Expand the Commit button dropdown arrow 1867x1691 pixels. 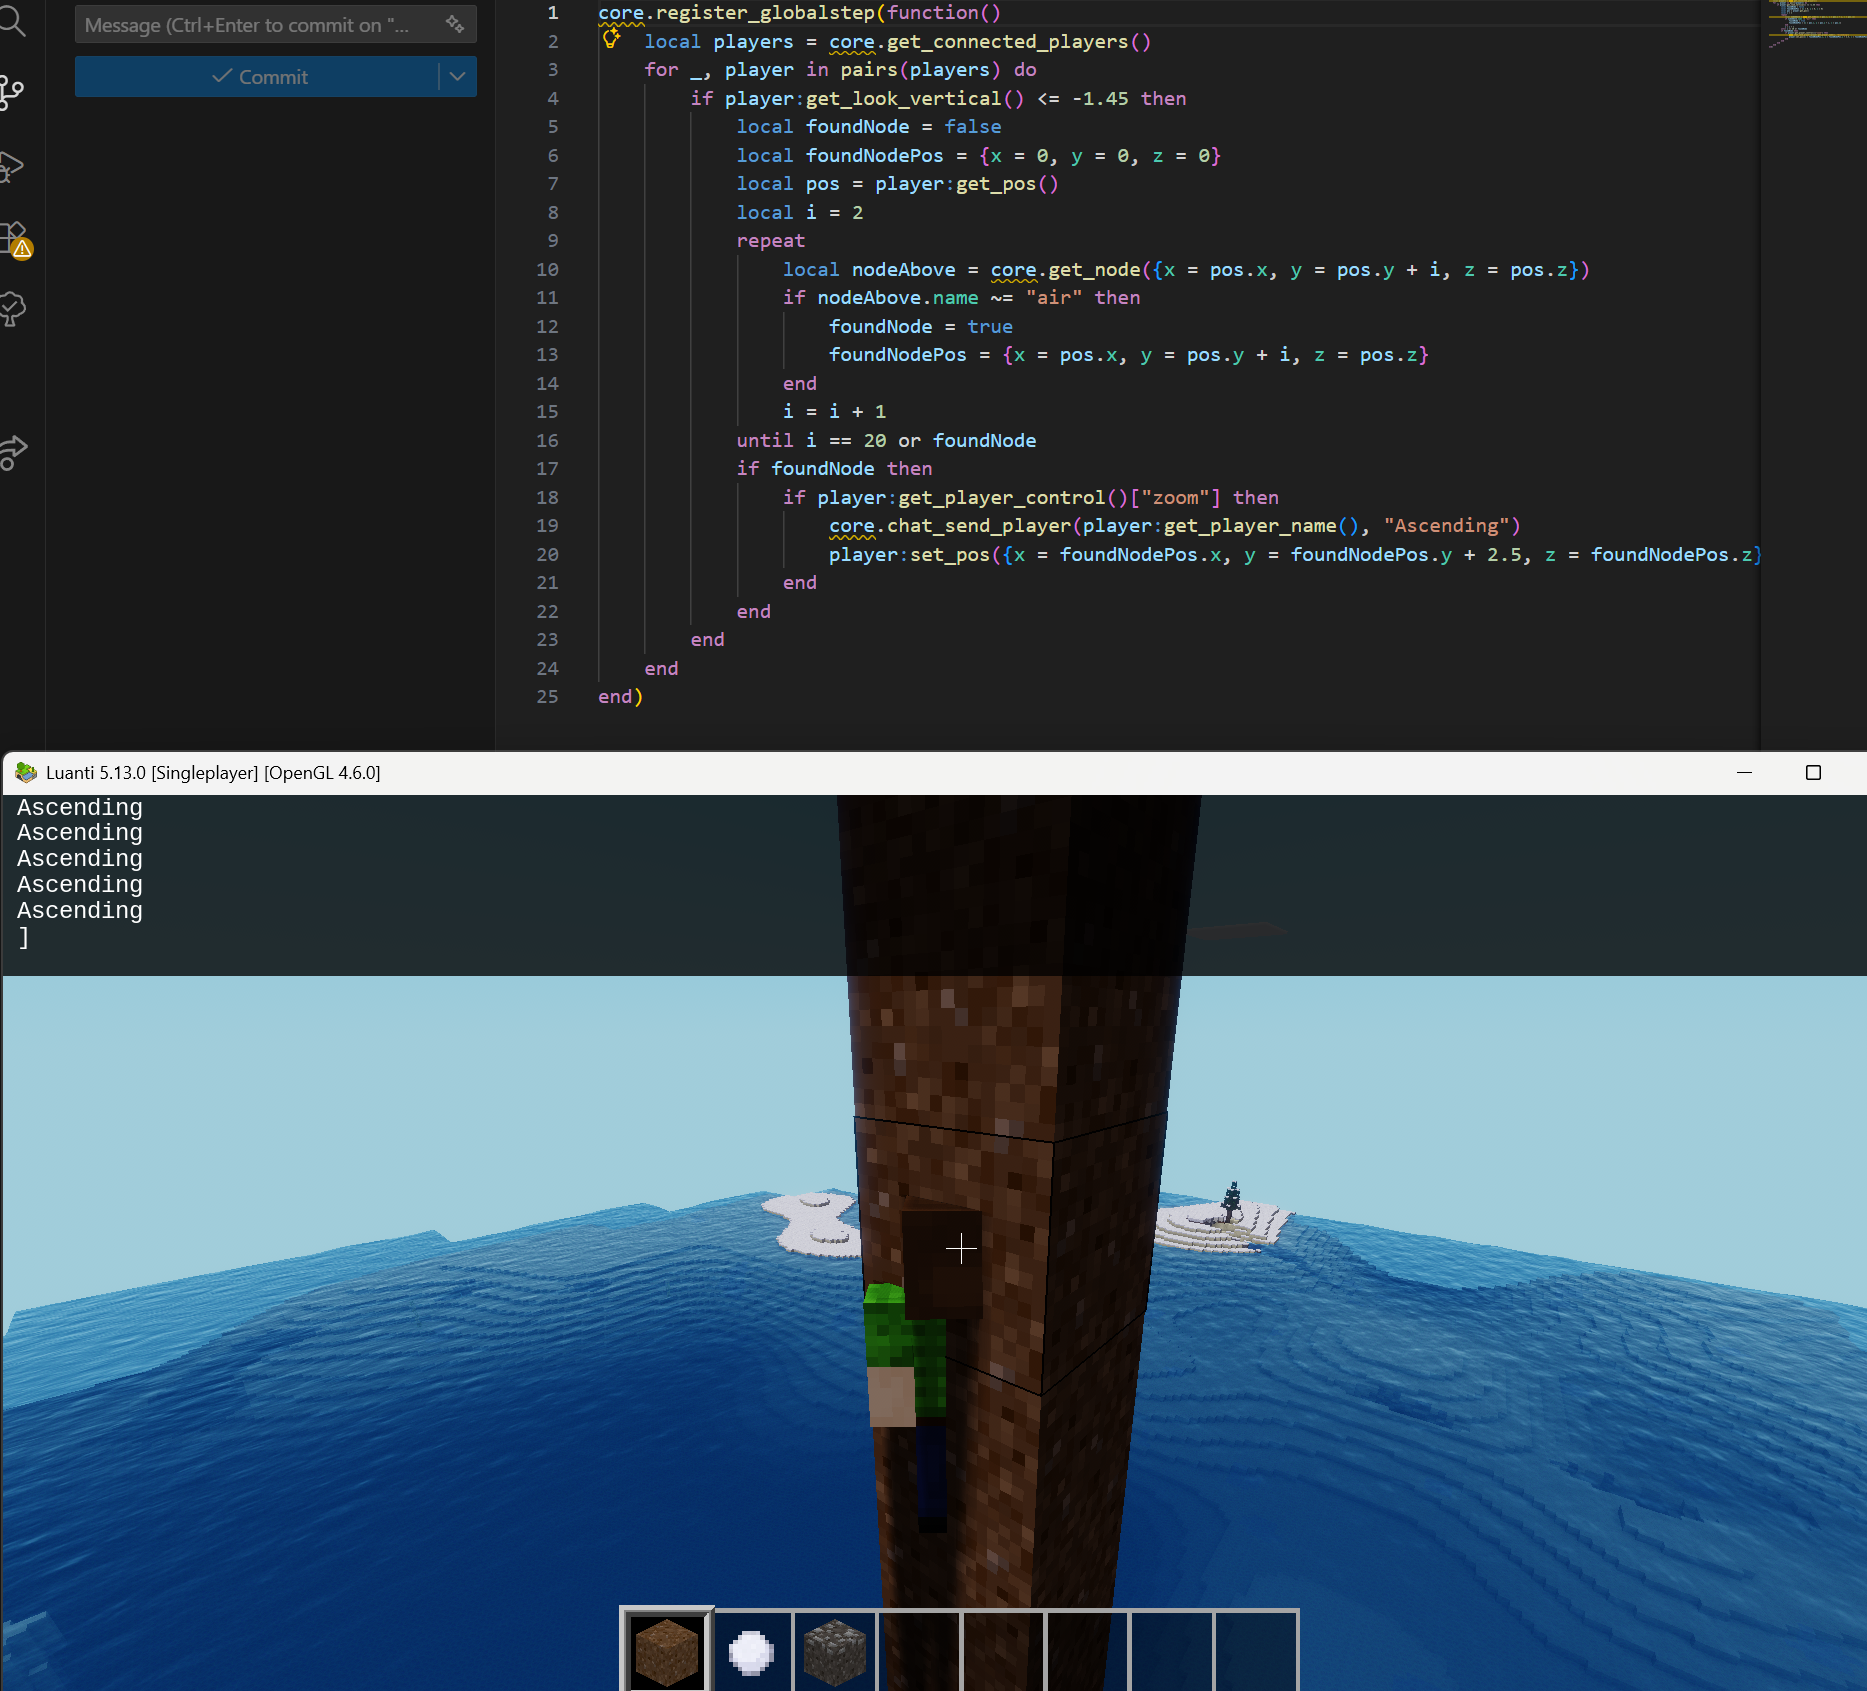pos(457,77)
